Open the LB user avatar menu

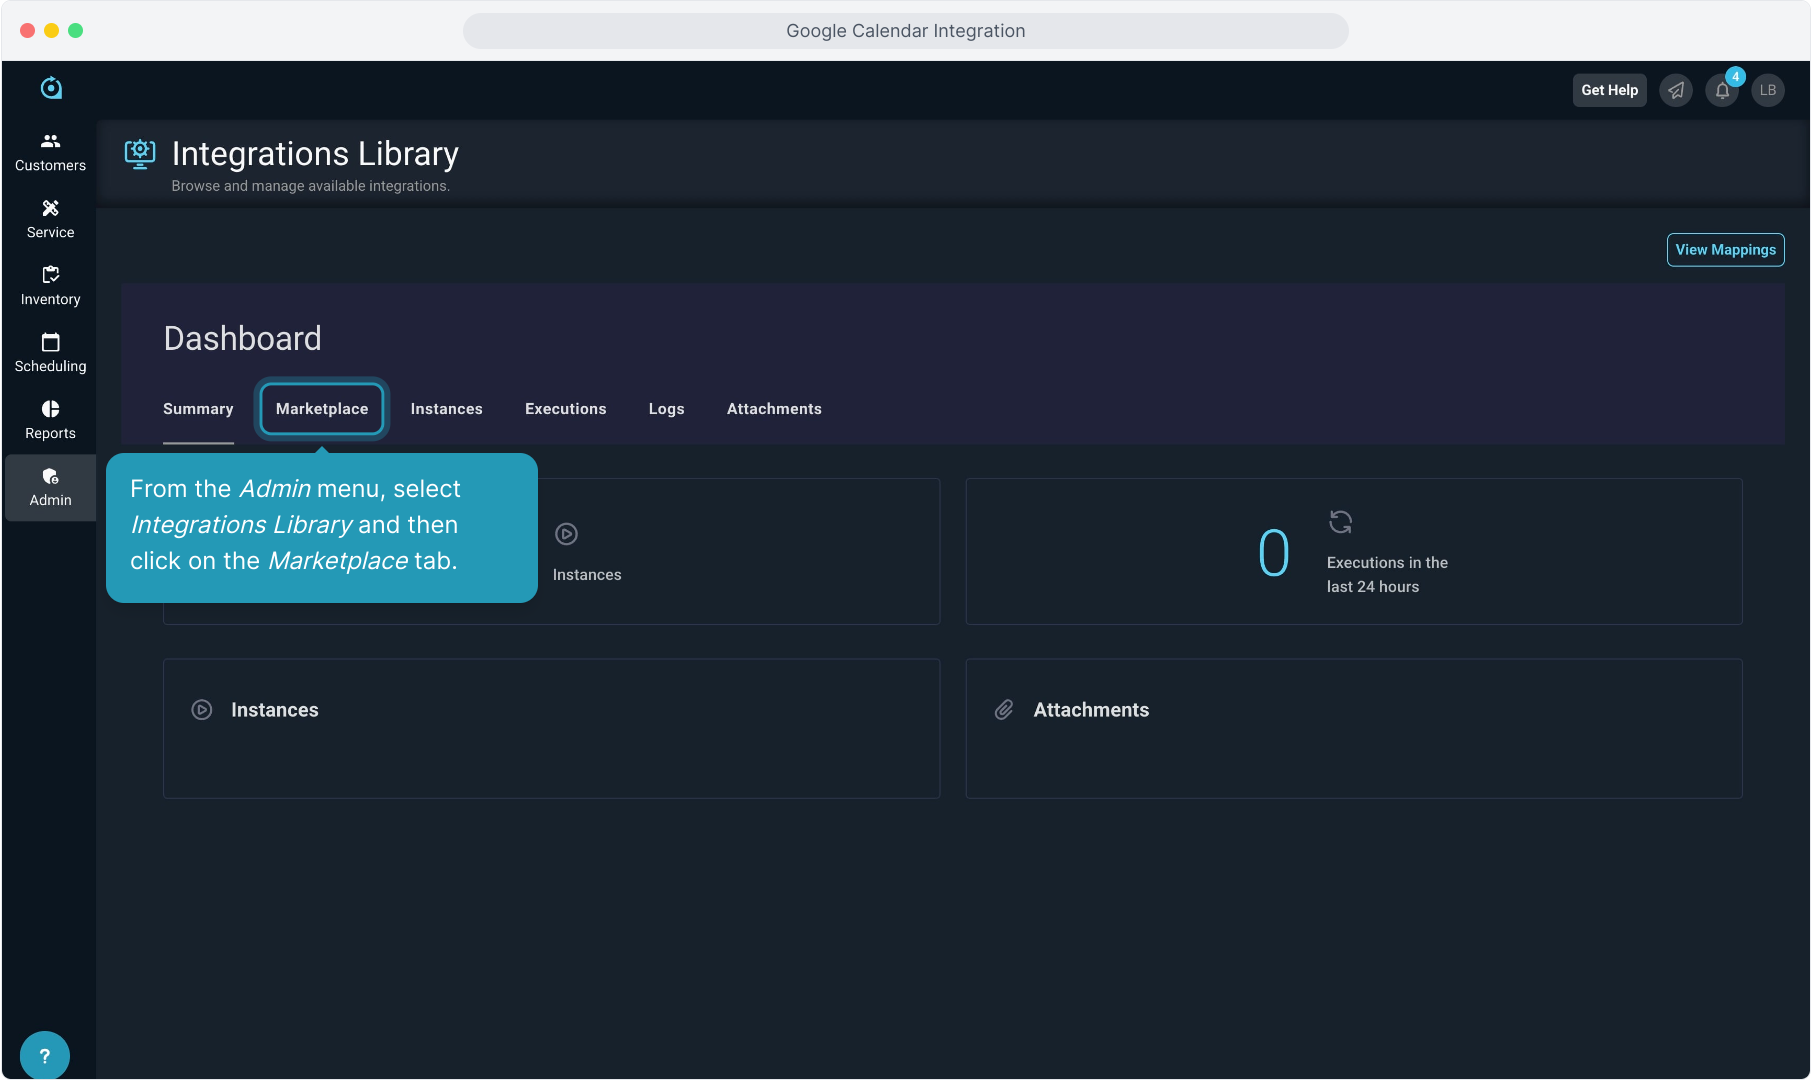pos(1768,90)
